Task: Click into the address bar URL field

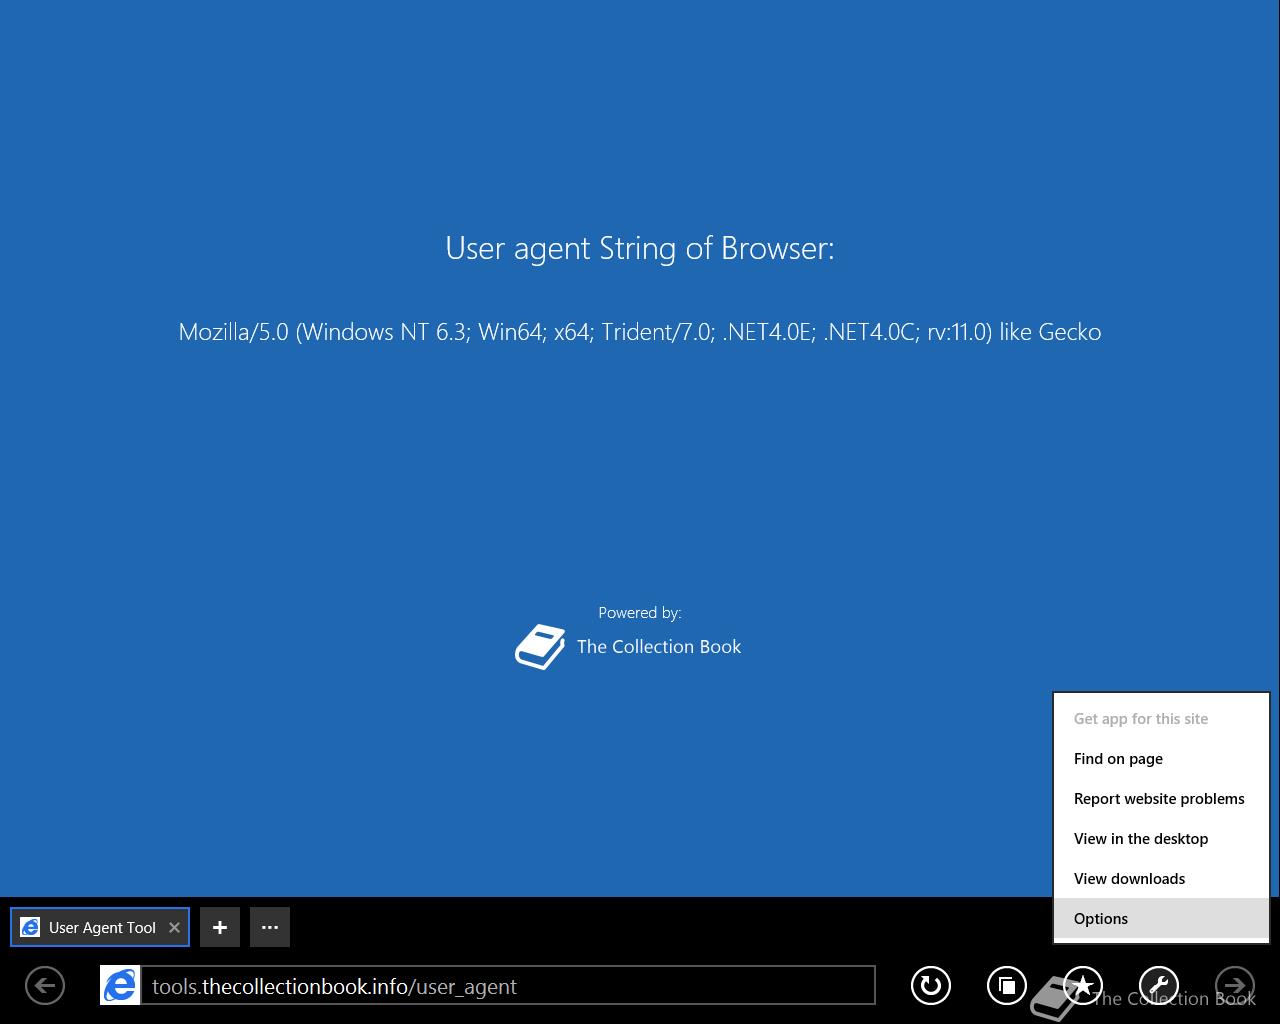Action: click(x=508, y=986)
